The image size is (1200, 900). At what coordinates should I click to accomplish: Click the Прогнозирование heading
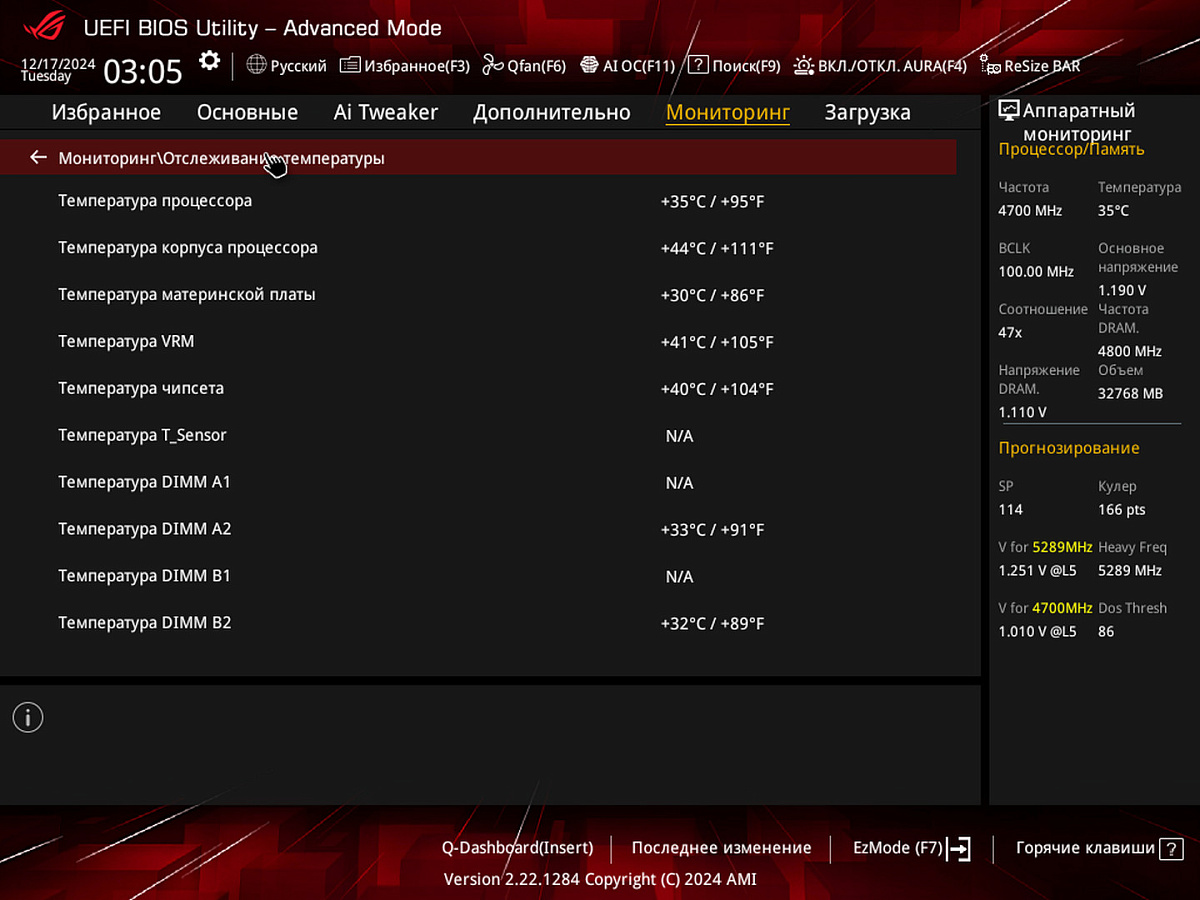[1069, 448]
